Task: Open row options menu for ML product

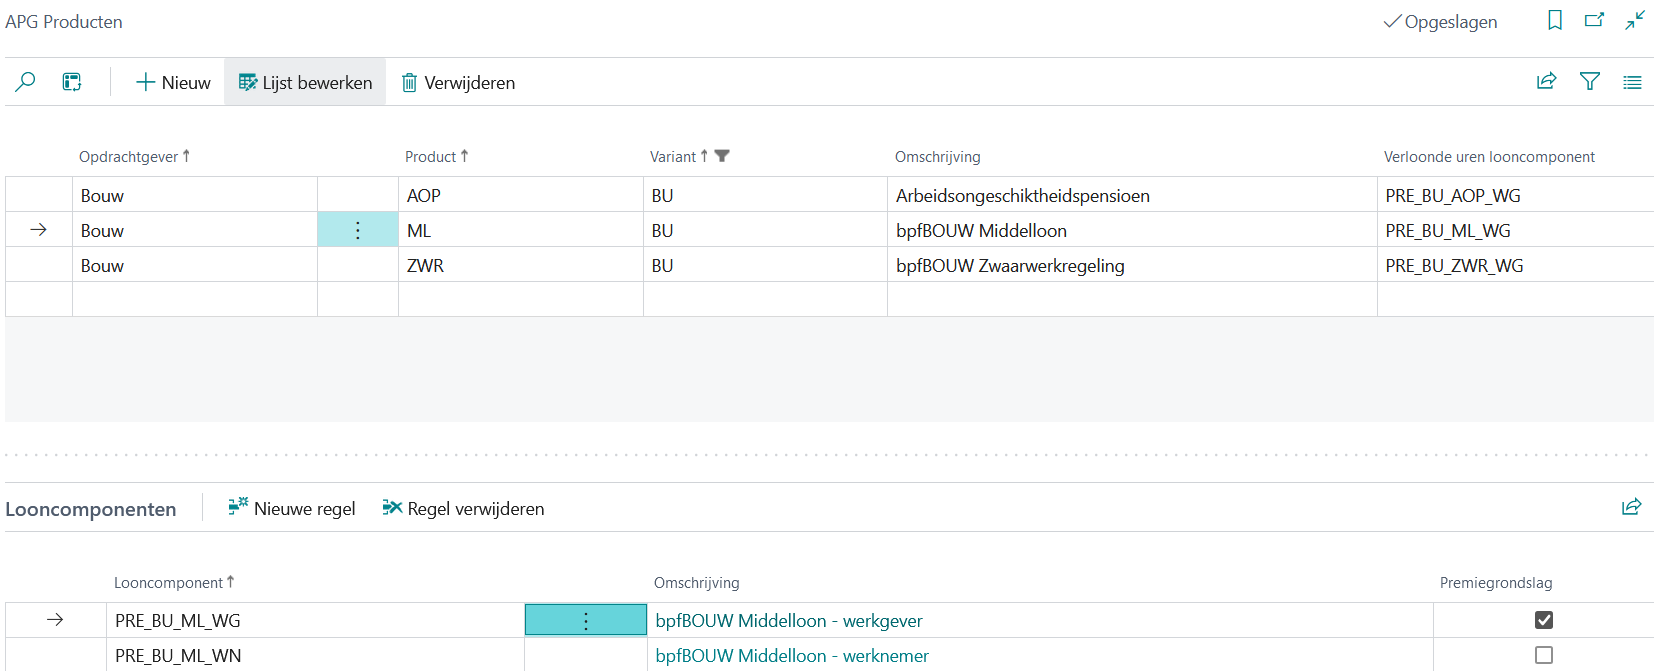Action: (x=358, y=231)
